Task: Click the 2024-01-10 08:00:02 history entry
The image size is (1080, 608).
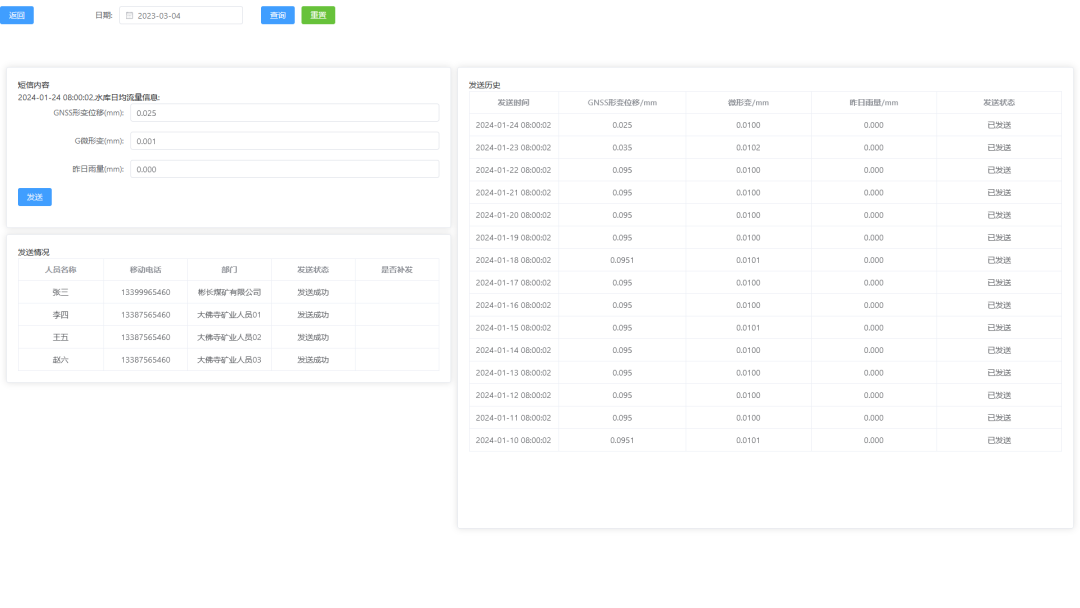Action: click(x=513, y=440)
